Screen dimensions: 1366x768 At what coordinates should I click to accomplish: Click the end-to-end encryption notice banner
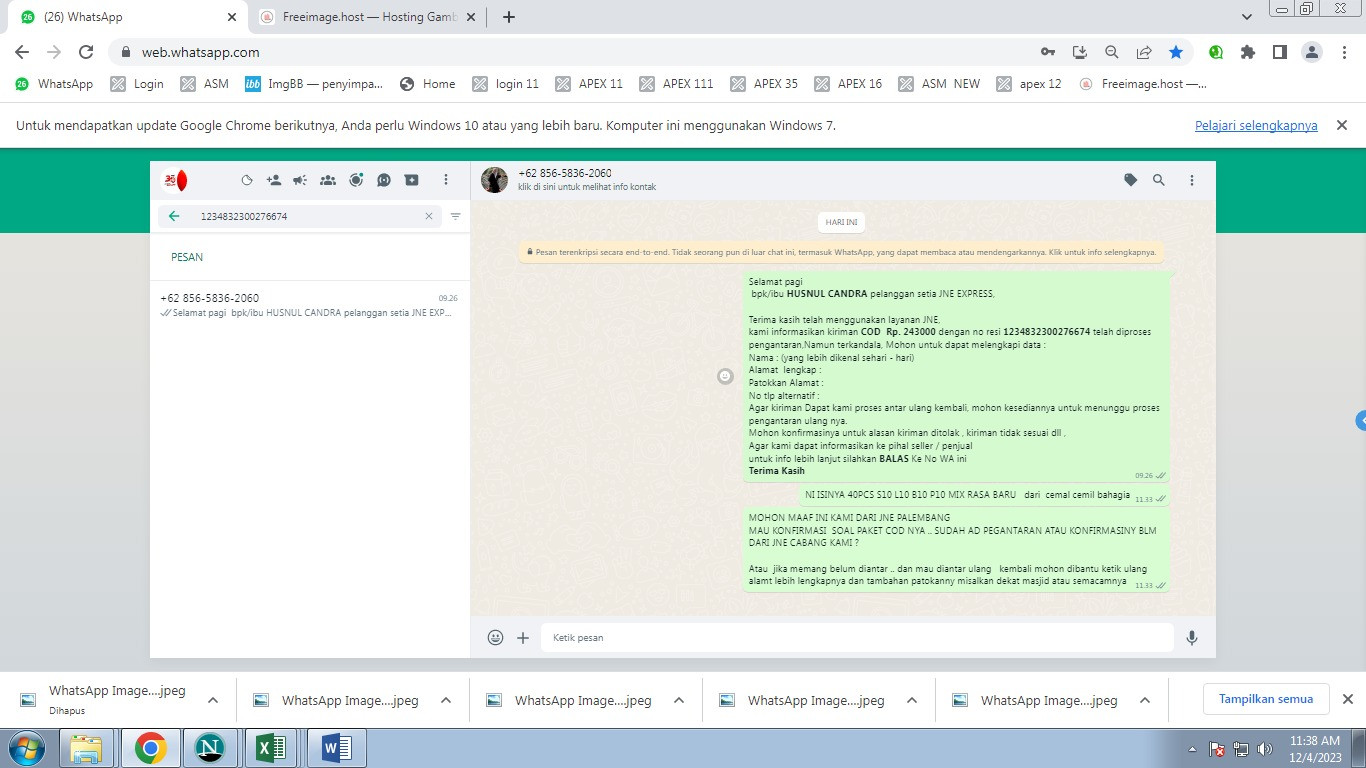tap(842, 252)
